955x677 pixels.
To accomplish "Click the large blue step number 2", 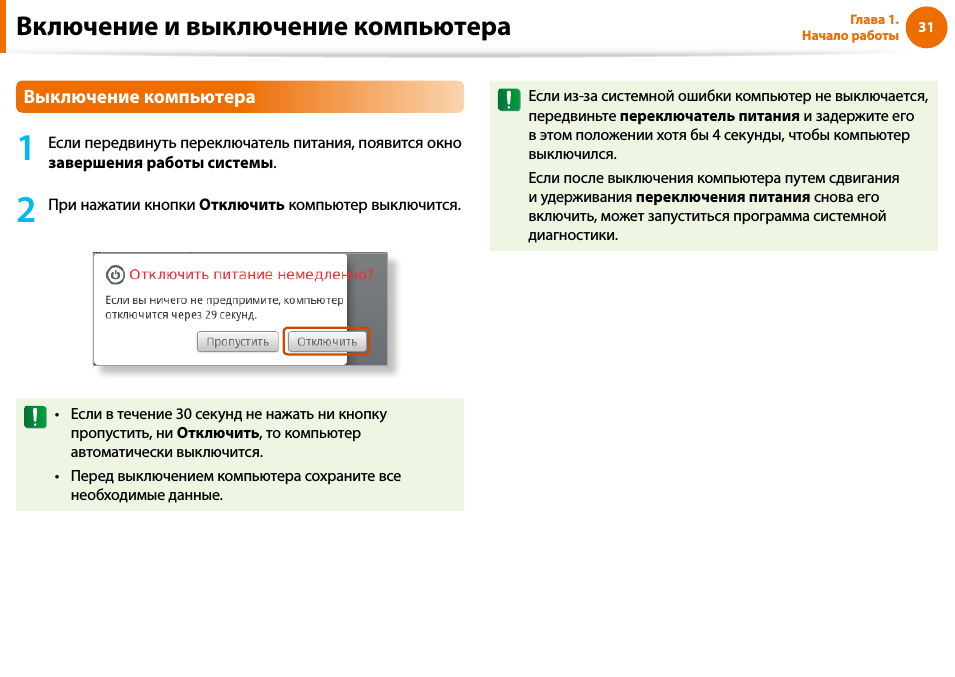I will [x=26, y=208].
